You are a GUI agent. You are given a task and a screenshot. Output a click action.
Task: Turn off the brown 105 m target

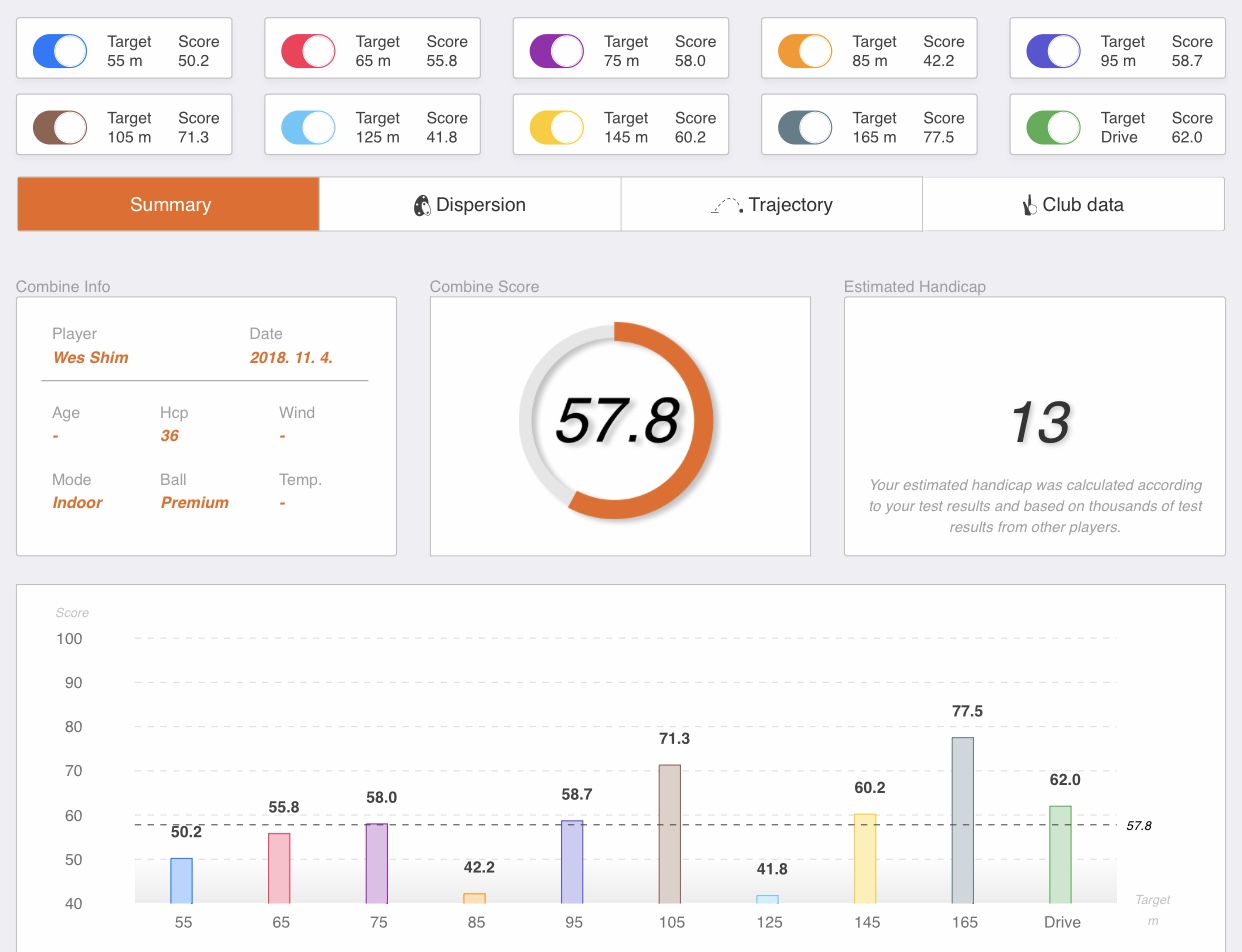[x=60, y=128]
